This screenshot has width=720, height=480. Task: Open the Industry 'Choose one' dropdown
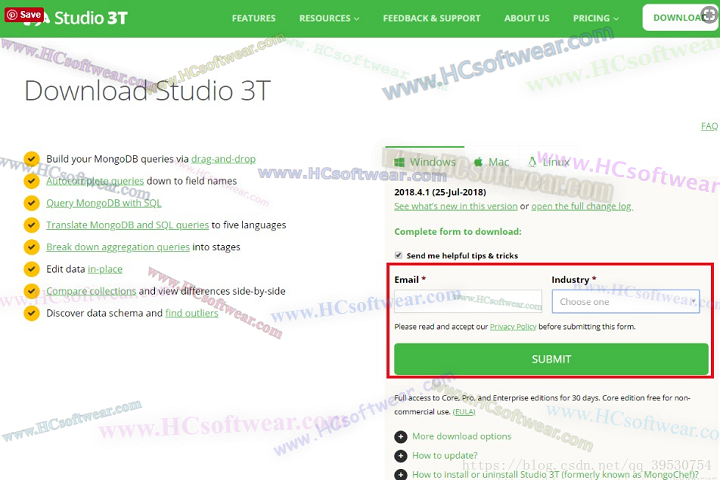(x=625, y=301)
